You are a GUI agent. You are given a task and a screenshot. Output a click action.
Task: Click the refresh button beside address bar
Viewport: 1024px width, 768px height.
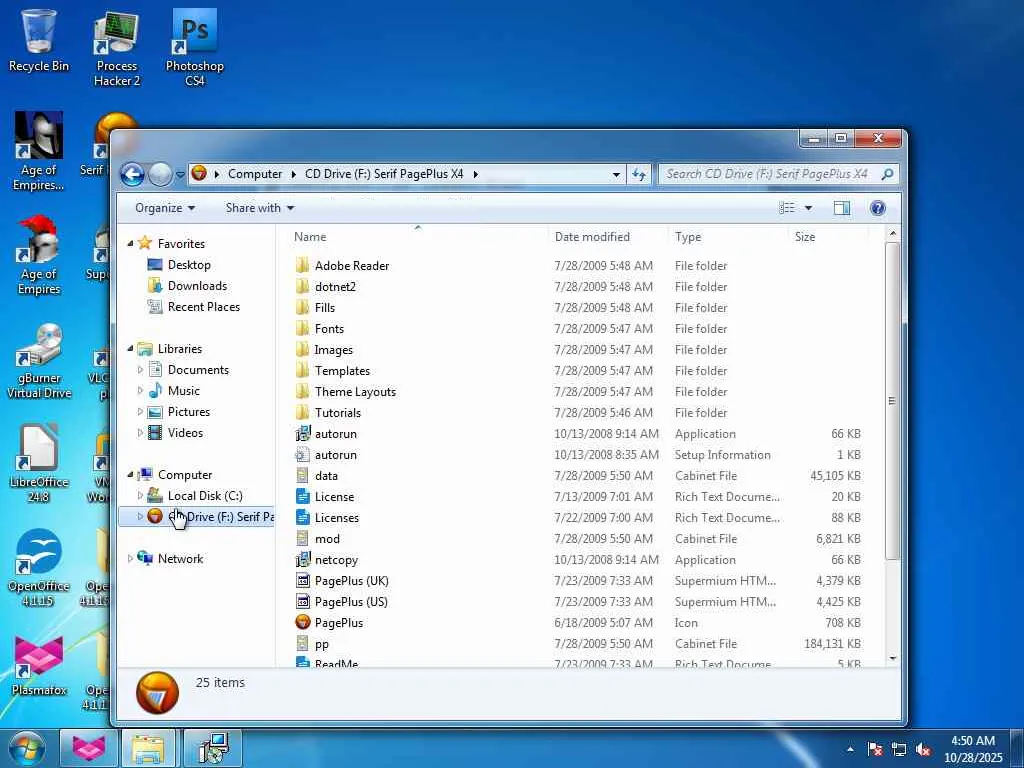639,174
